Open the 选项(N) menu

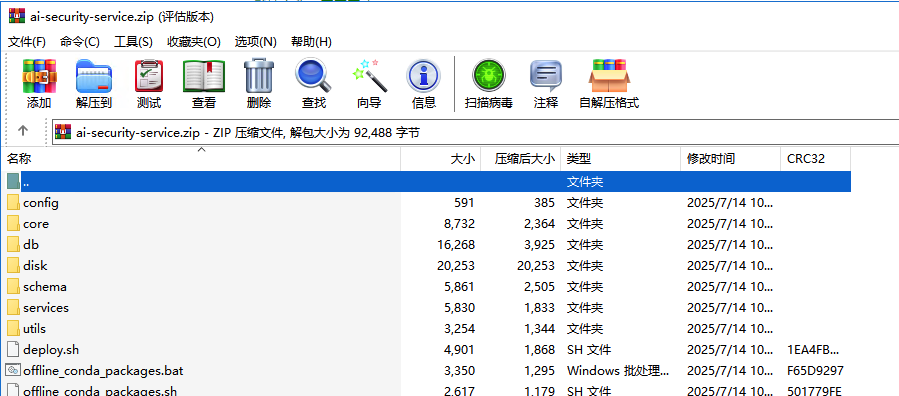point(256,42)
